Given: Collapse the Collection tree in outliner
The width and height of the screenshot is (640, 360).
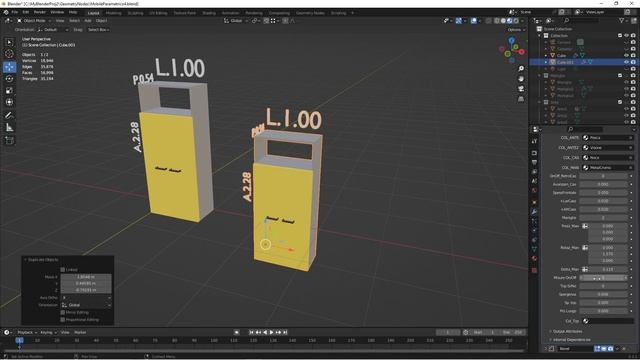Looking at the screenshot, I should 540,36.
